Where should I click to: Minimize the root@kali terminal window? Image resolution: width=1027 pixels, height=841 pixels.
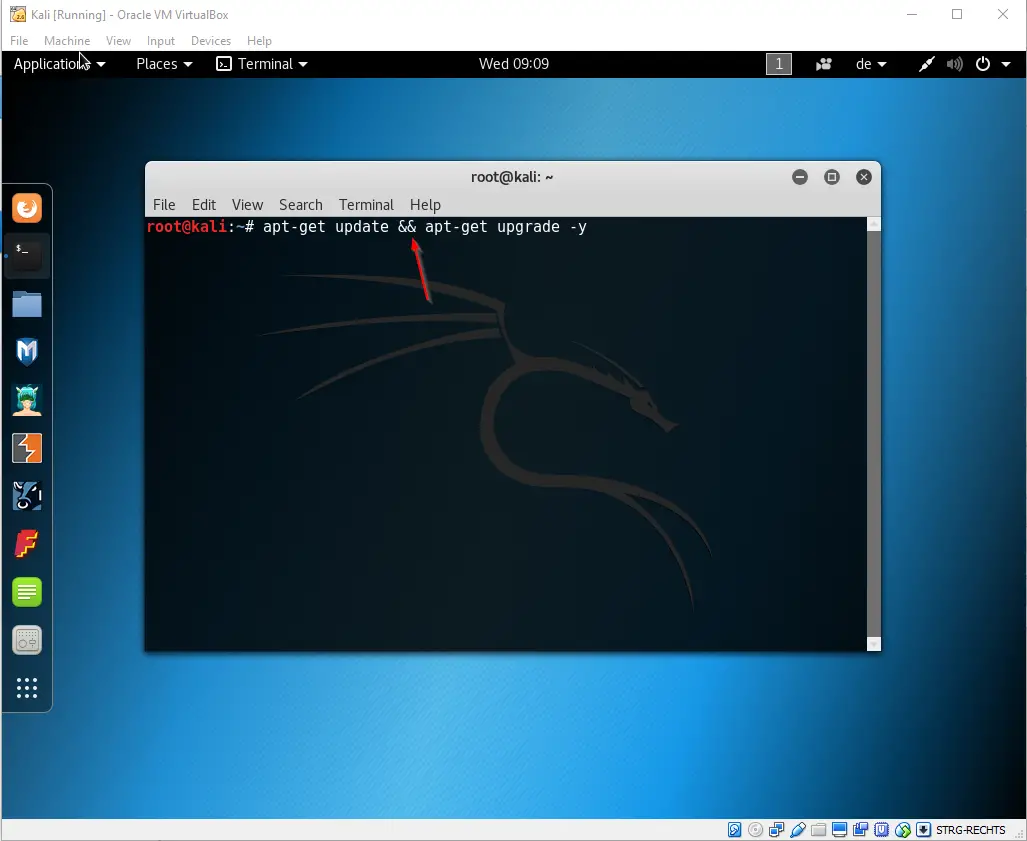coord(800,177)
